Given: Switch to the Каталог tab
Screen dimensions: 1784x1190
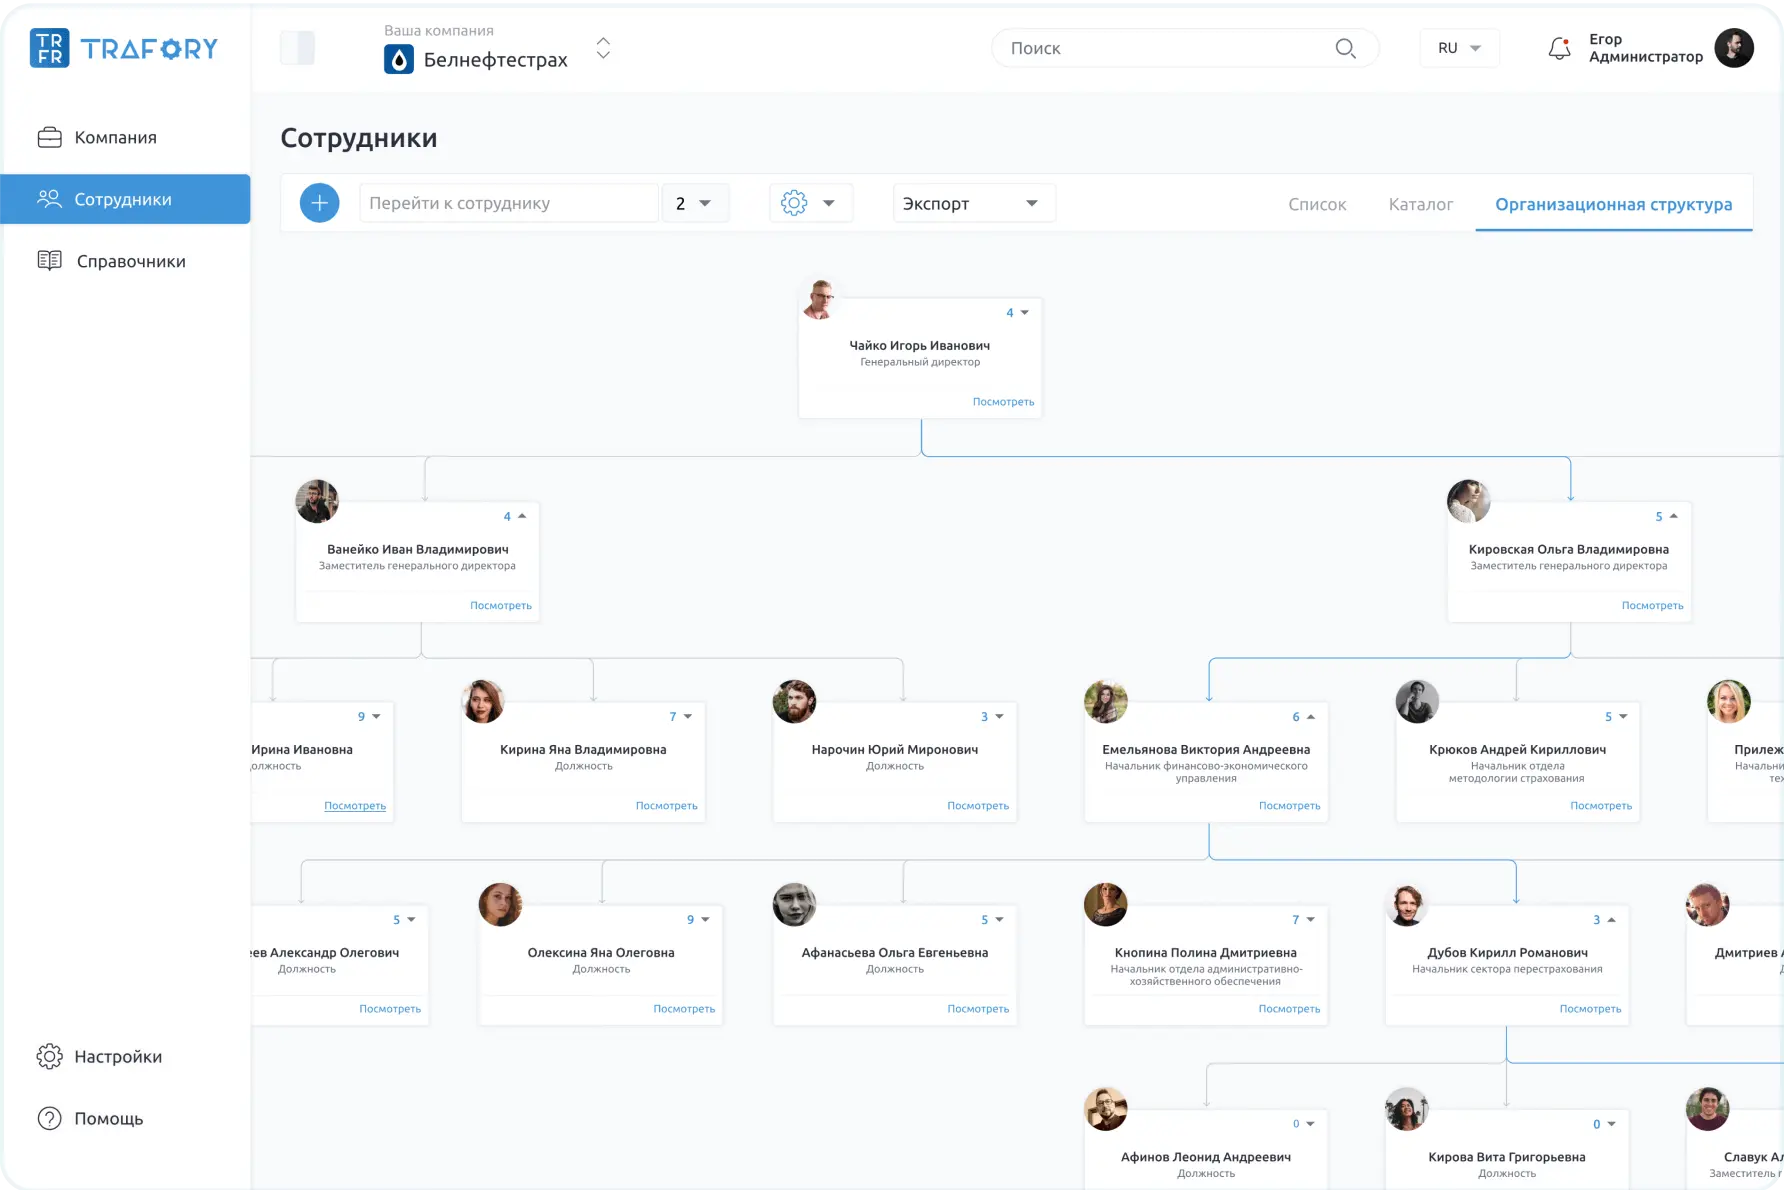Looking at the screenshot, I should click(1420, 205).
